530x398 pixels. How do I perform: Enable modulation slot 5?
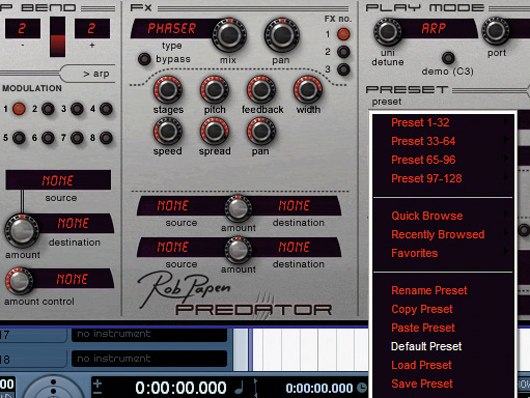(x=19, y=138)
